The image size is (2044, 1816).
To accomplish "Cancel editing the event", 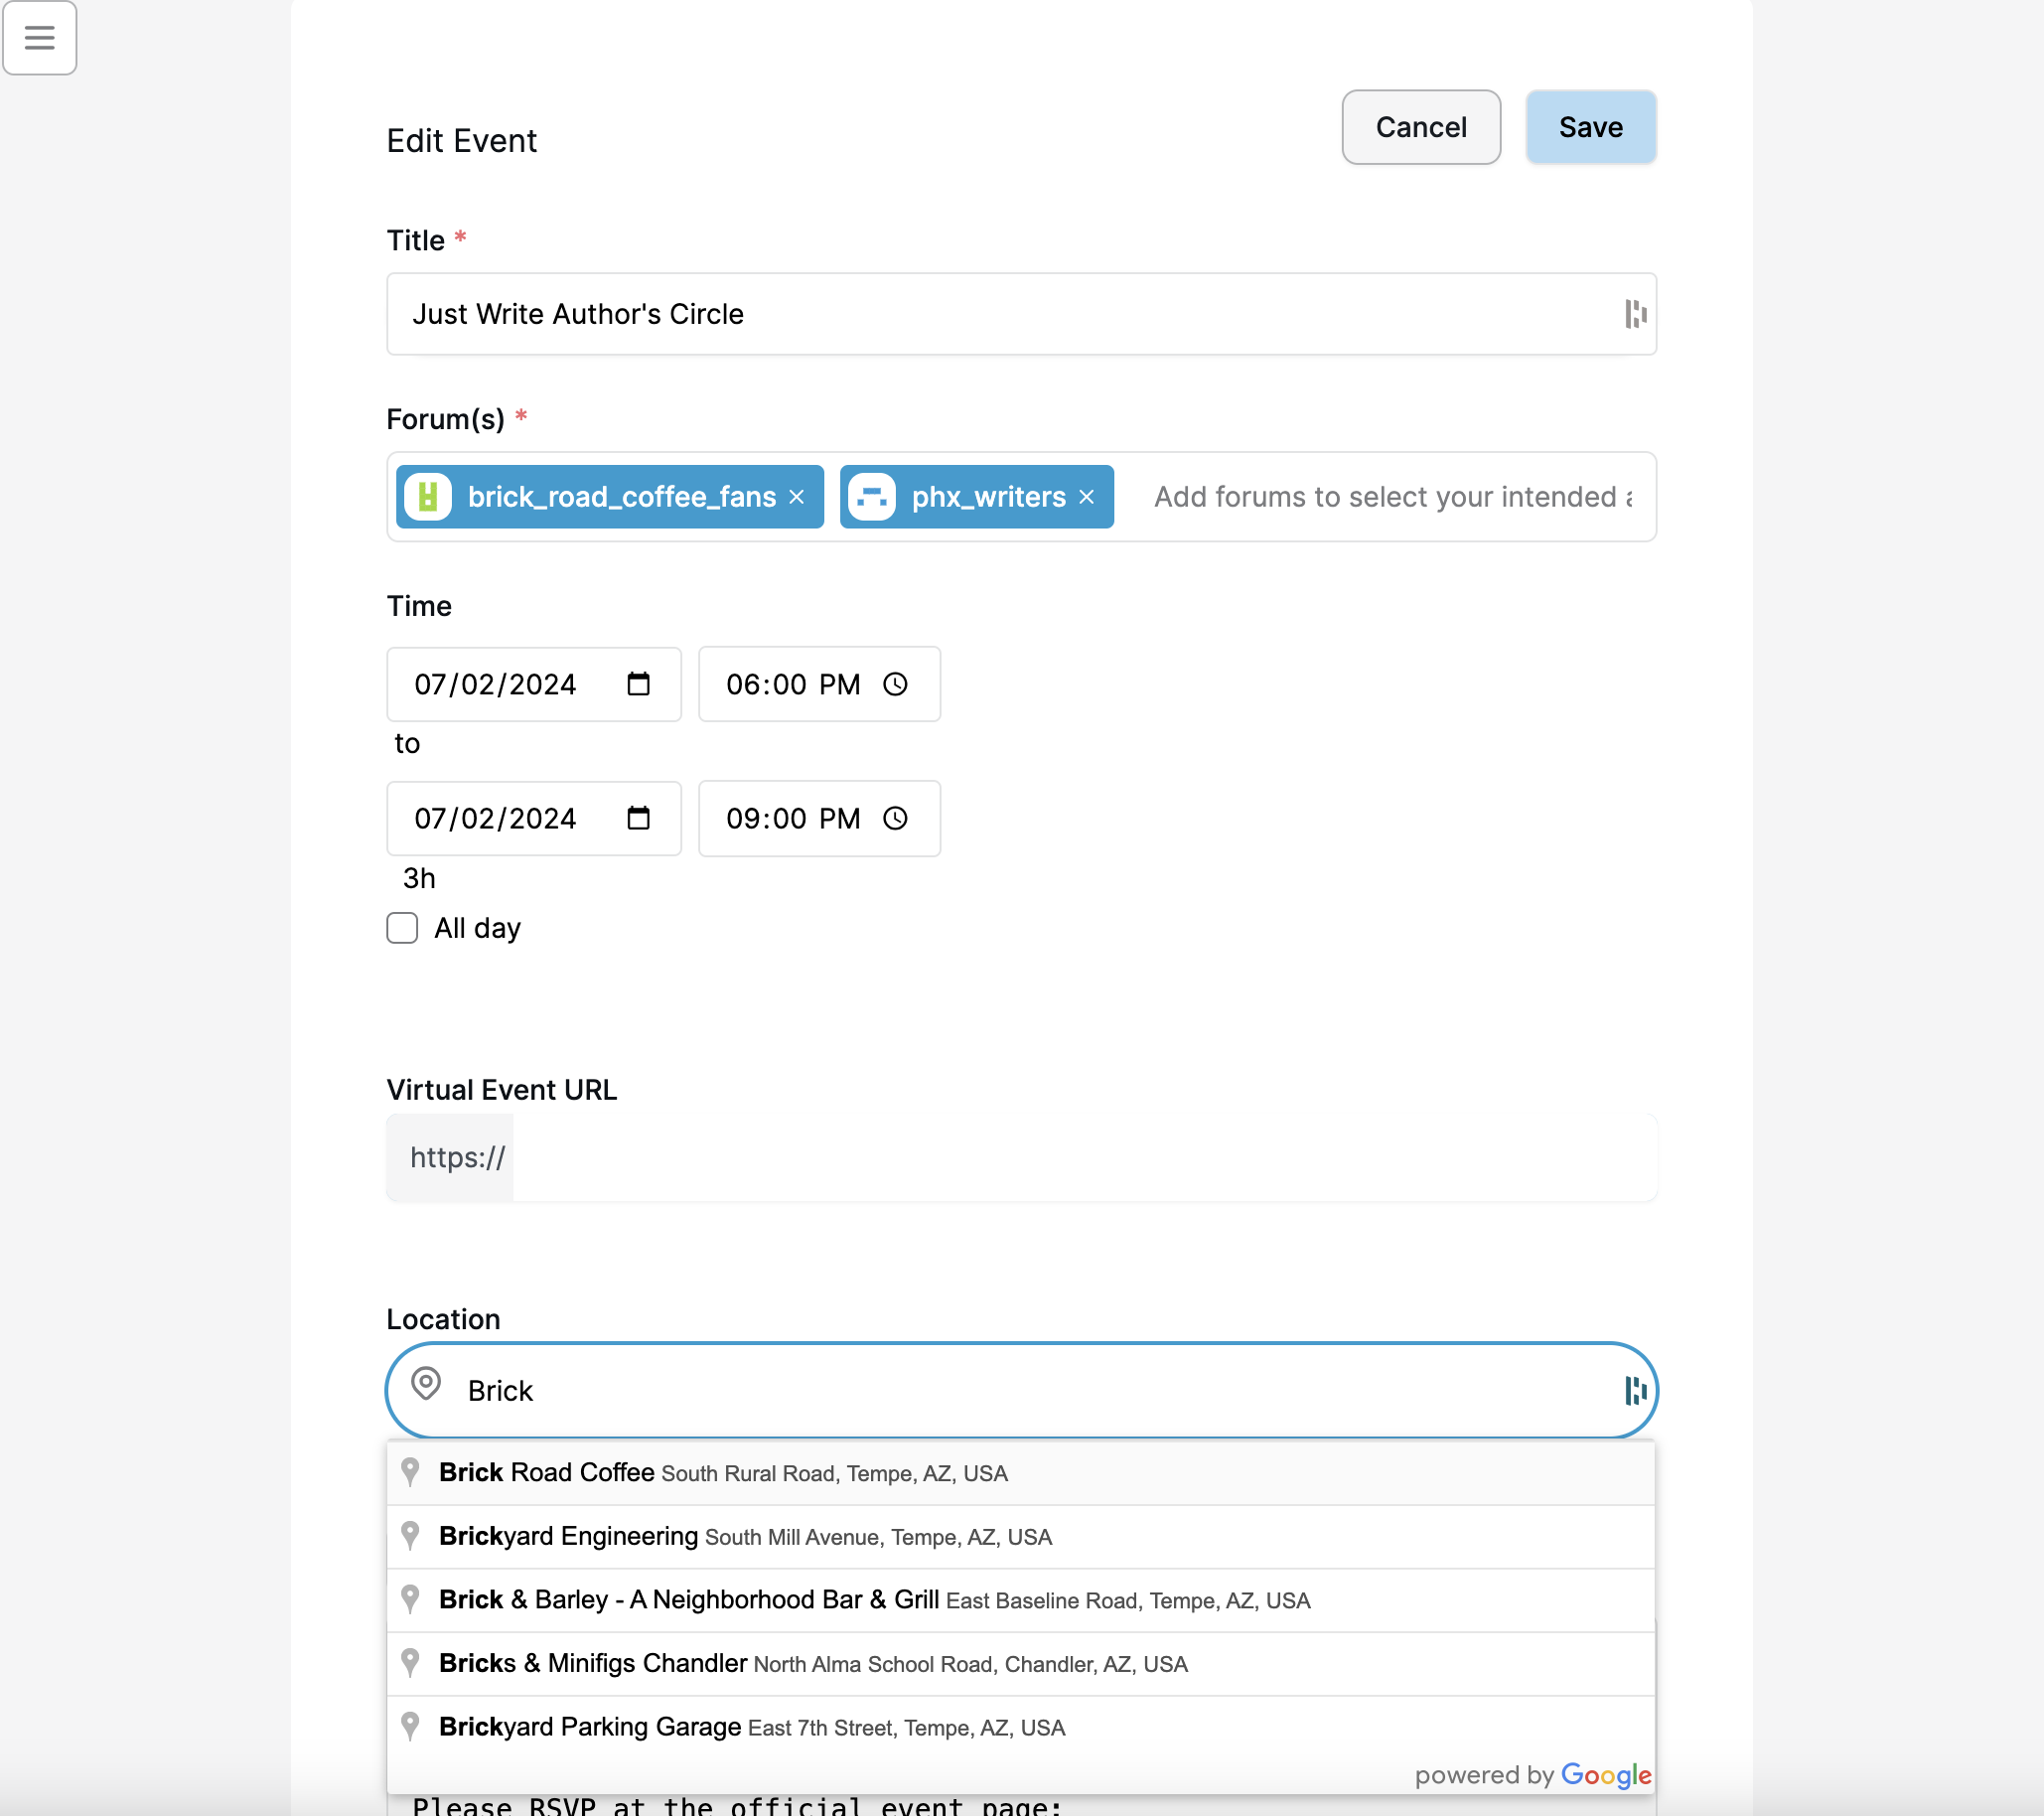I will point(1420,127).
